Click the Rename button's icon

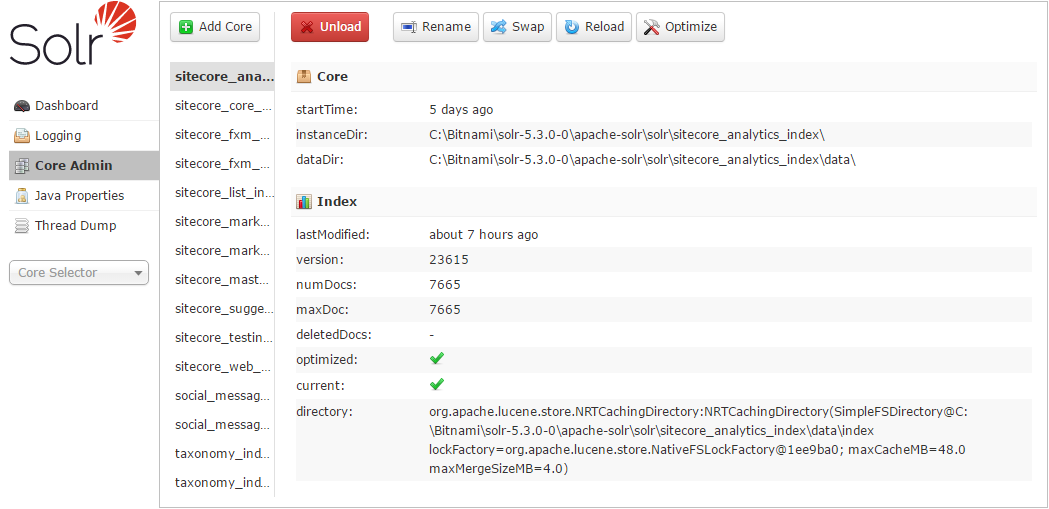(409, 27)
